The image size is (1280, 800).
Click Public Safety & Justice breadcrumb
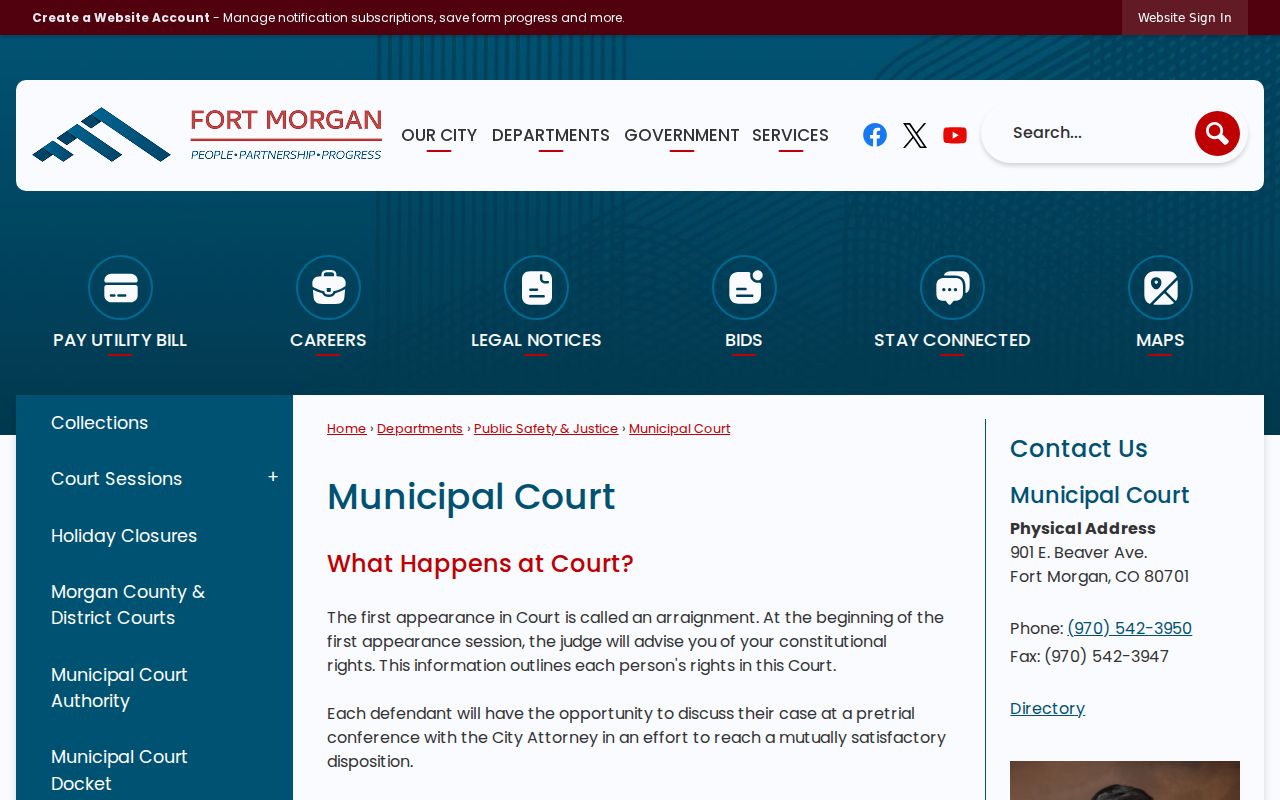point(546,428)
